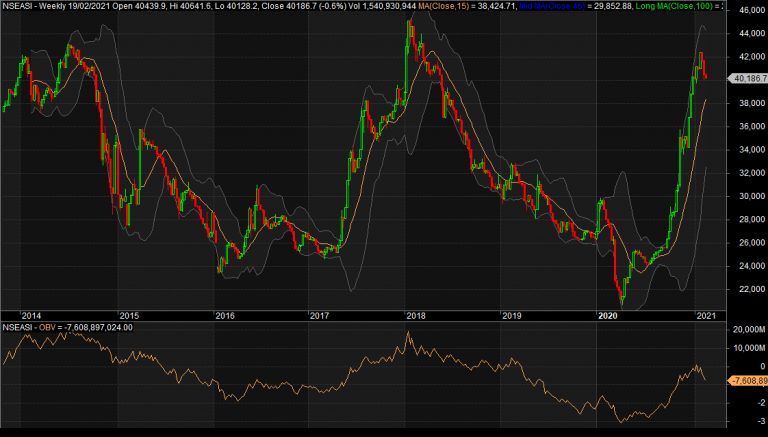Click the 40,186.7 current price marker

point(748,78)
